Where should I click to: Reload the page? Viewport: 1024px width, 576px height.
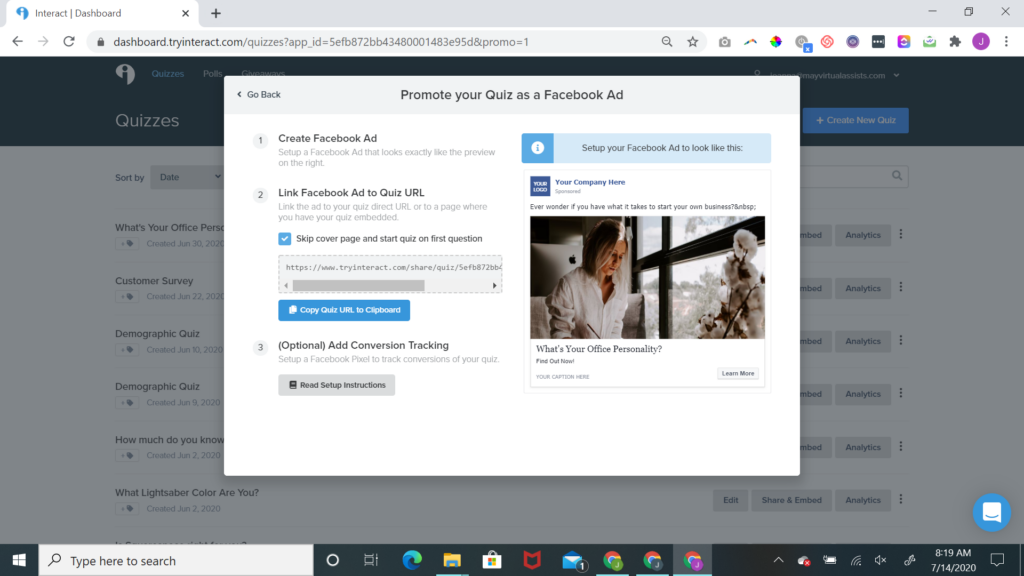(69, 42)
